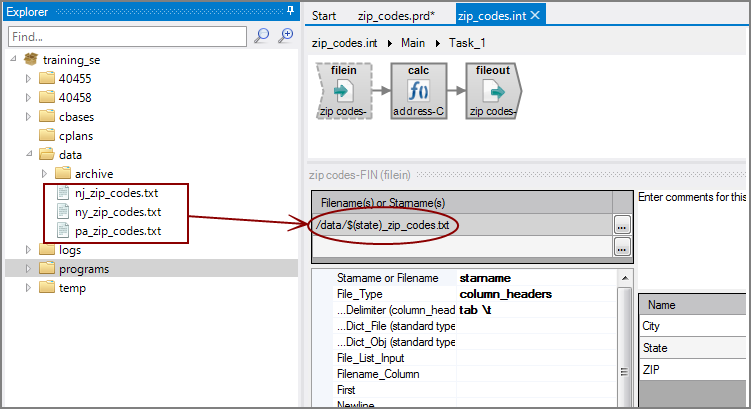Select the ZIP field row
The height and width of the screenshot is (409, 751).
click(x=693, y=369)
